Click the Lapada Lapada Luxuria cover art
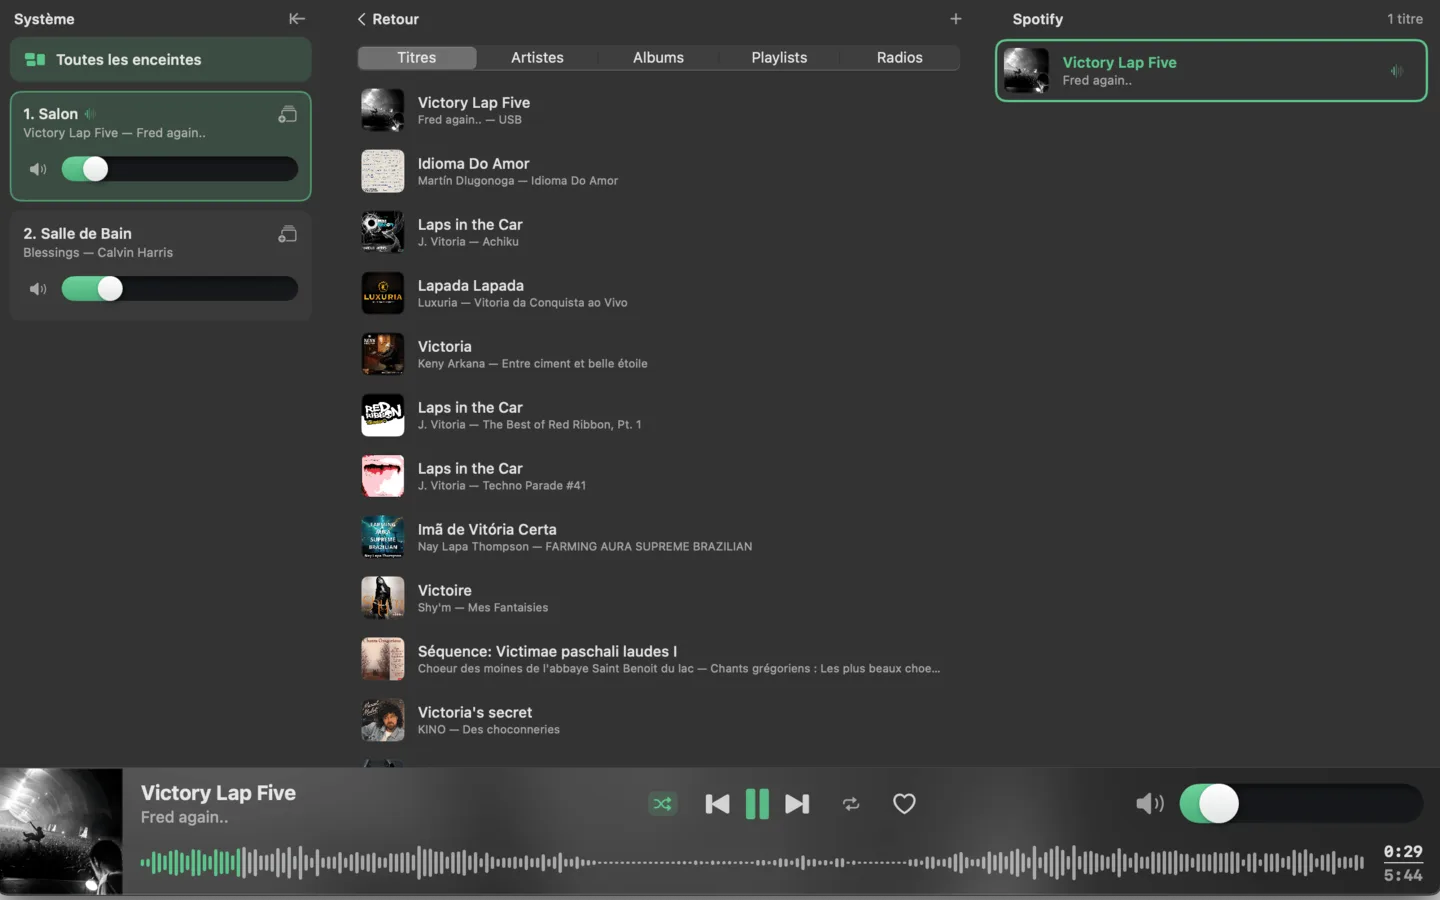Image resolution: width=1440 pixels, height=900 pixels. point(382,293)
